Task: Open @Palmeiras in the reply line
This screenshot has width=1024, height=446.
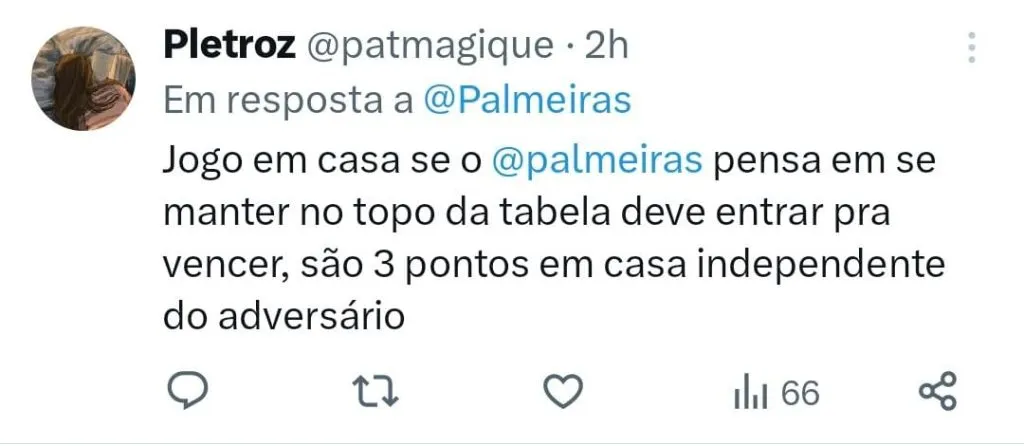Action: click(527, 102)
